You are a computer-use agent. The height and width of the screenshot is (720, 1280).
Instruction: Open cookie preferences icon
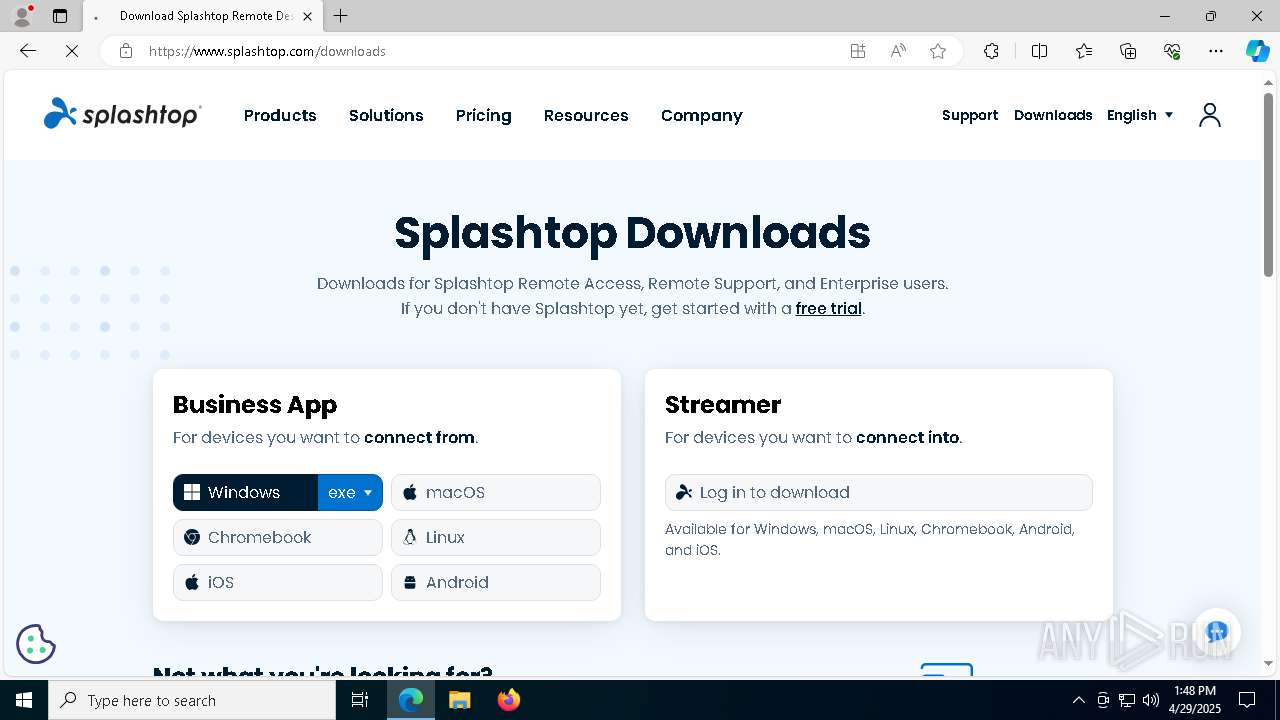tap(36, 644)
